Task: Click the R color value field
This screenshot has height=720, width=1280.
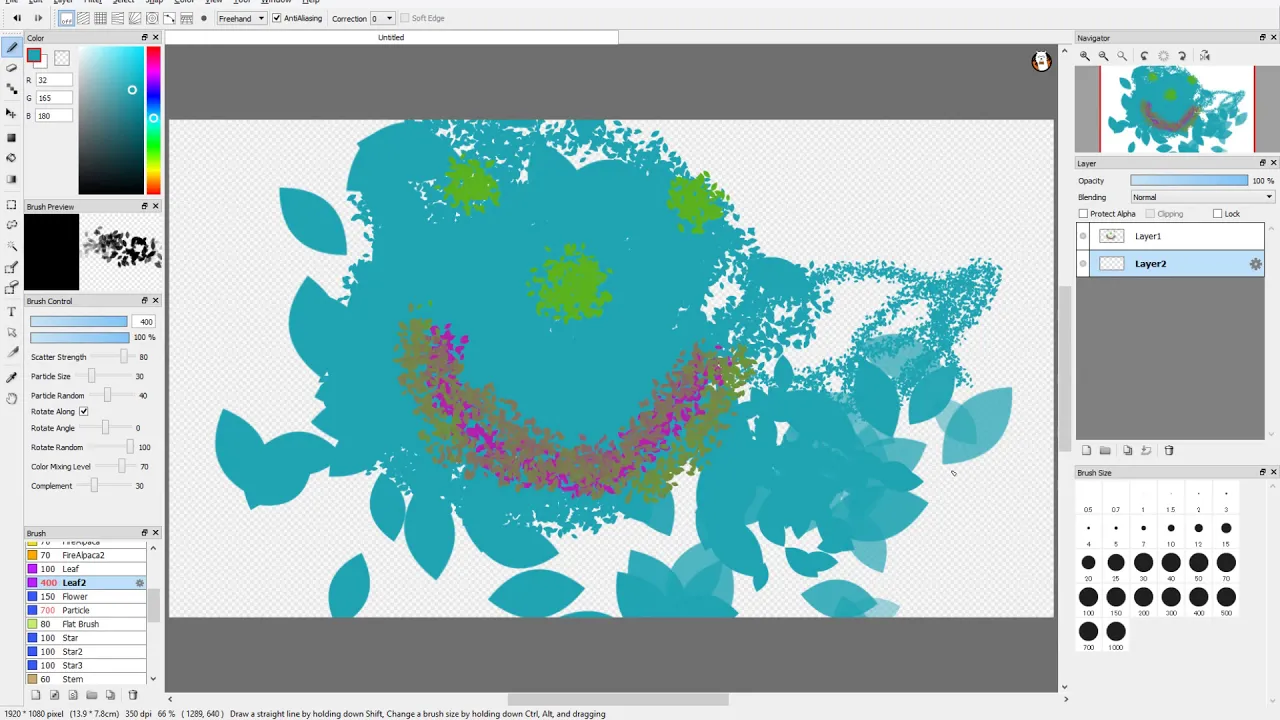Action: pyautogui.click(x=54, y=80)
